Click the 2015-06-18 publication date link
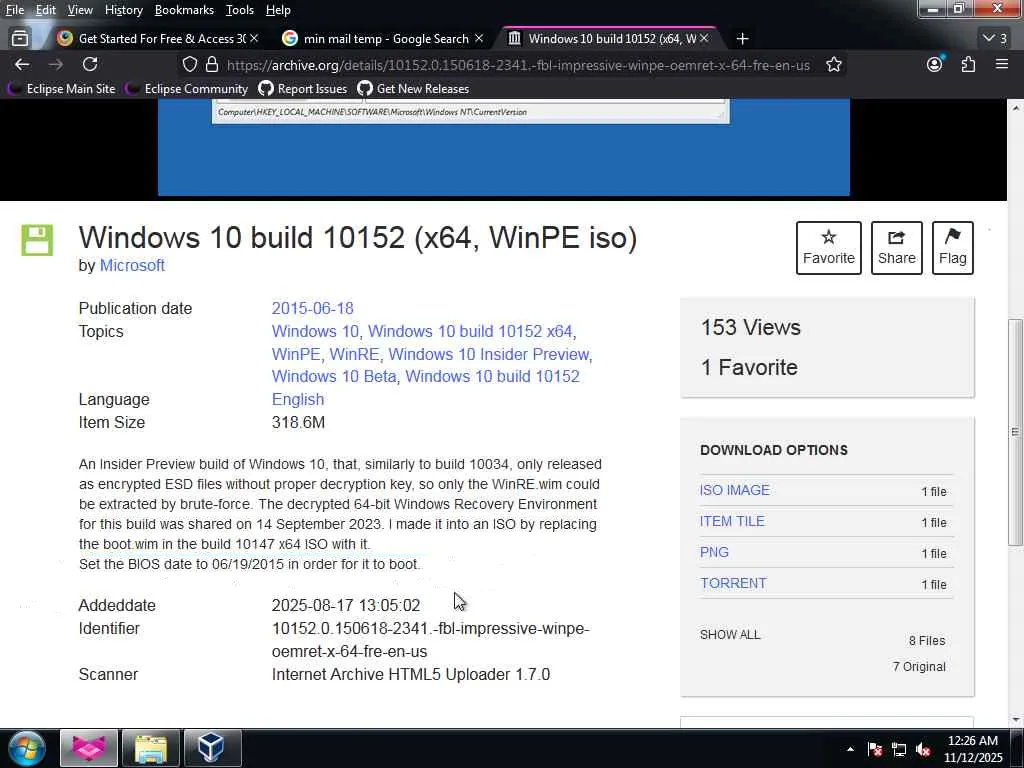The width and height of the screenshot is (1024, 768). click(312, 308)
